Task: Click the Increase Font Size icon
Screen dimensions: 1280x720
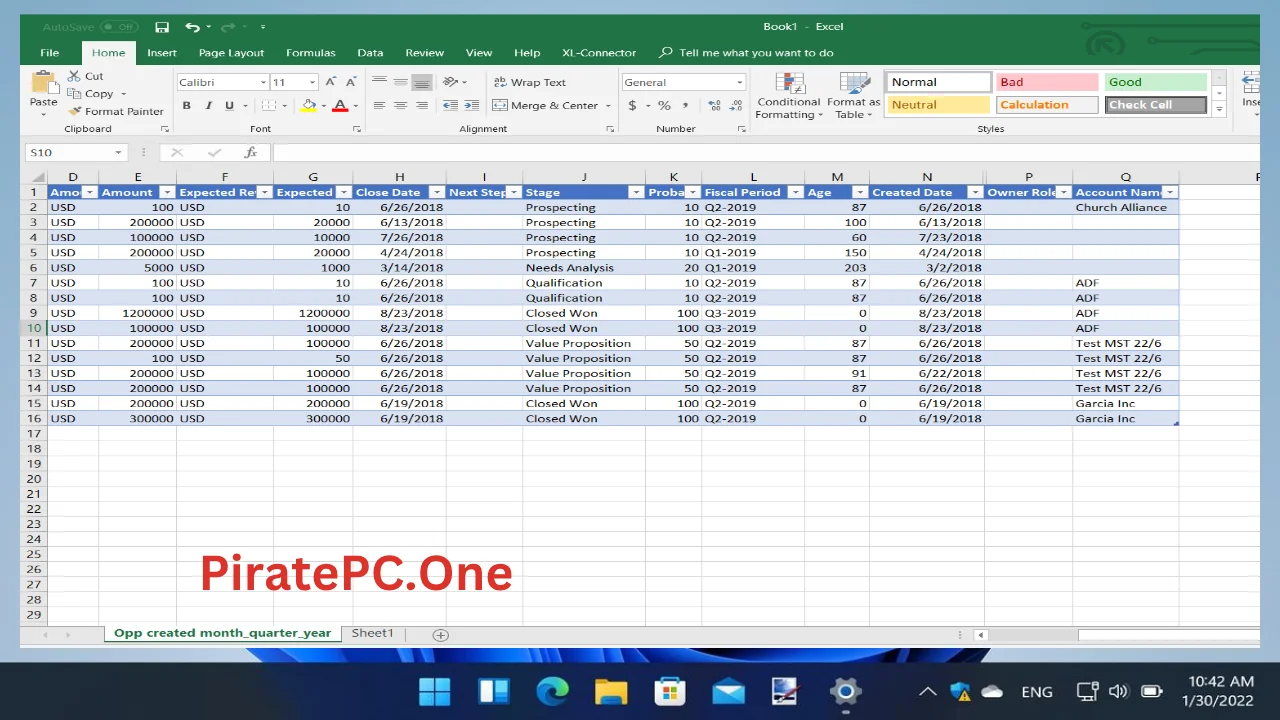Action: click(x=331, y=82)
